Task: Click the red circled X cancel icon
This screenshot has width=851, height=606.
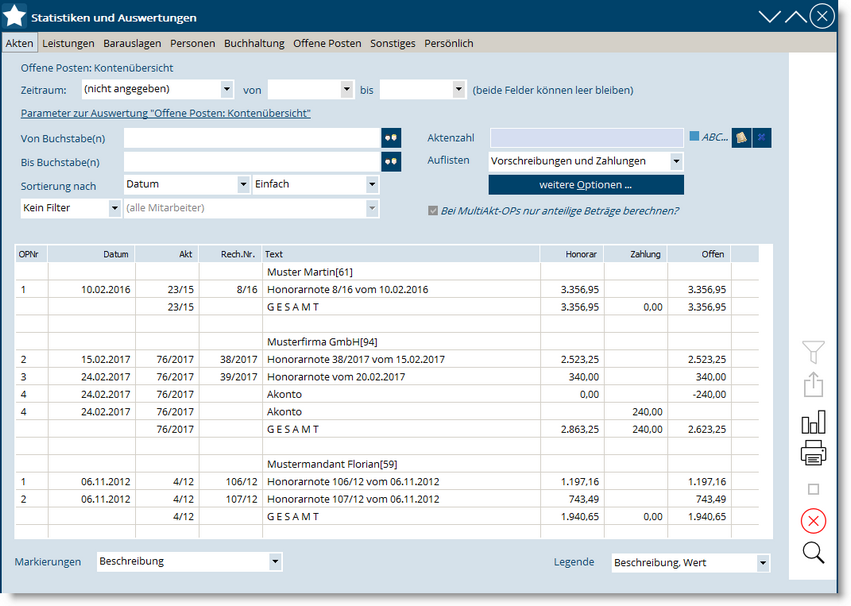Action: [x=813, y=521]
